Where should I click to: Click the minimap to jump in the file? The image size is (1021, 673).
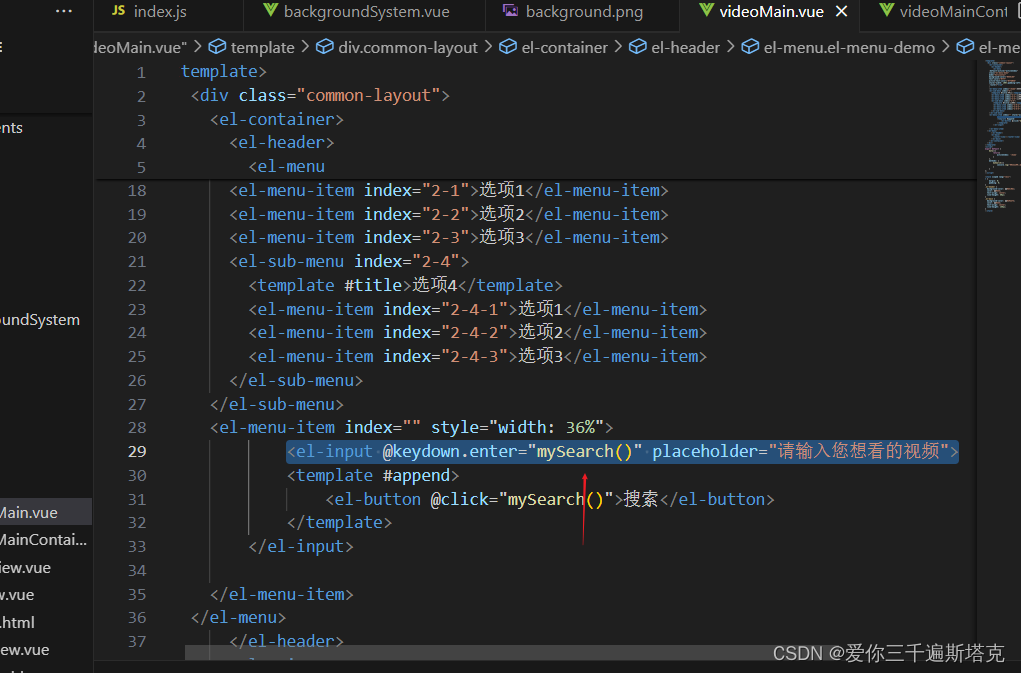coord(998,120)
